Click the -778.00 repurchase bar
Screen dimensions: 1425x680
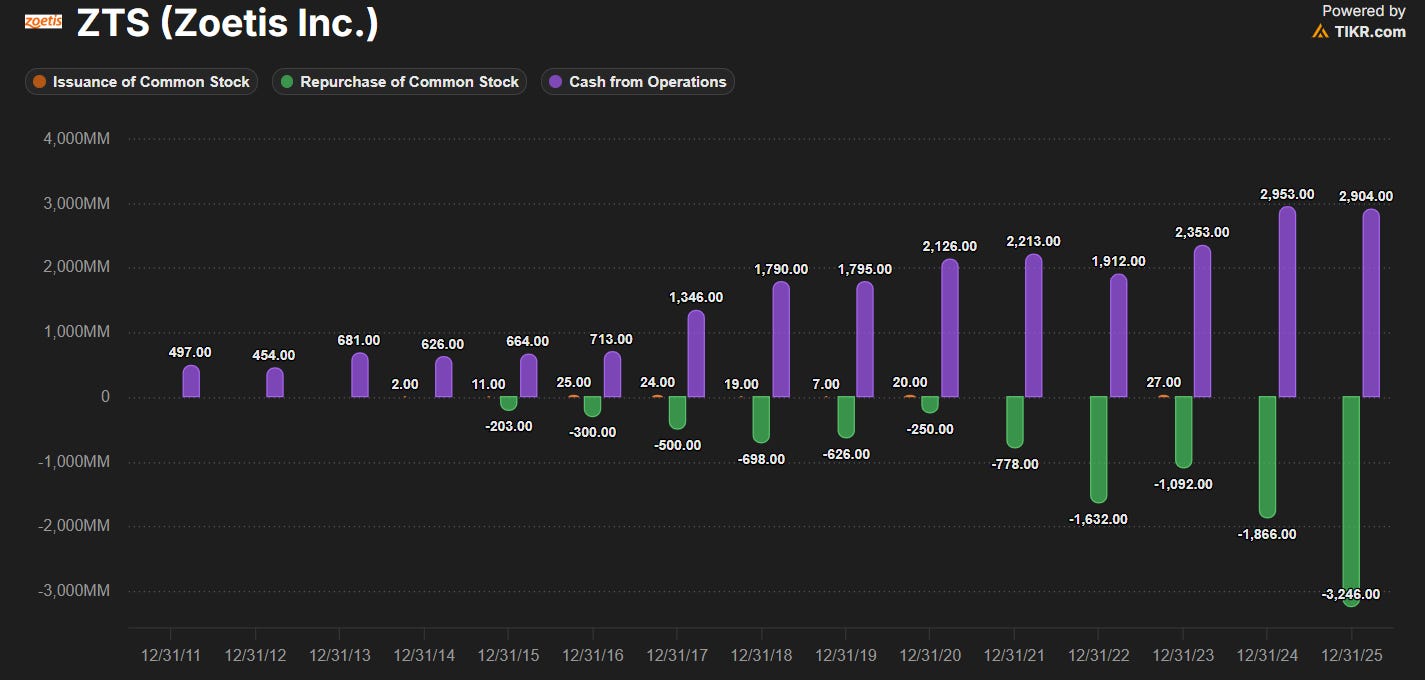pyautogui.click(x=1015, y=422)
